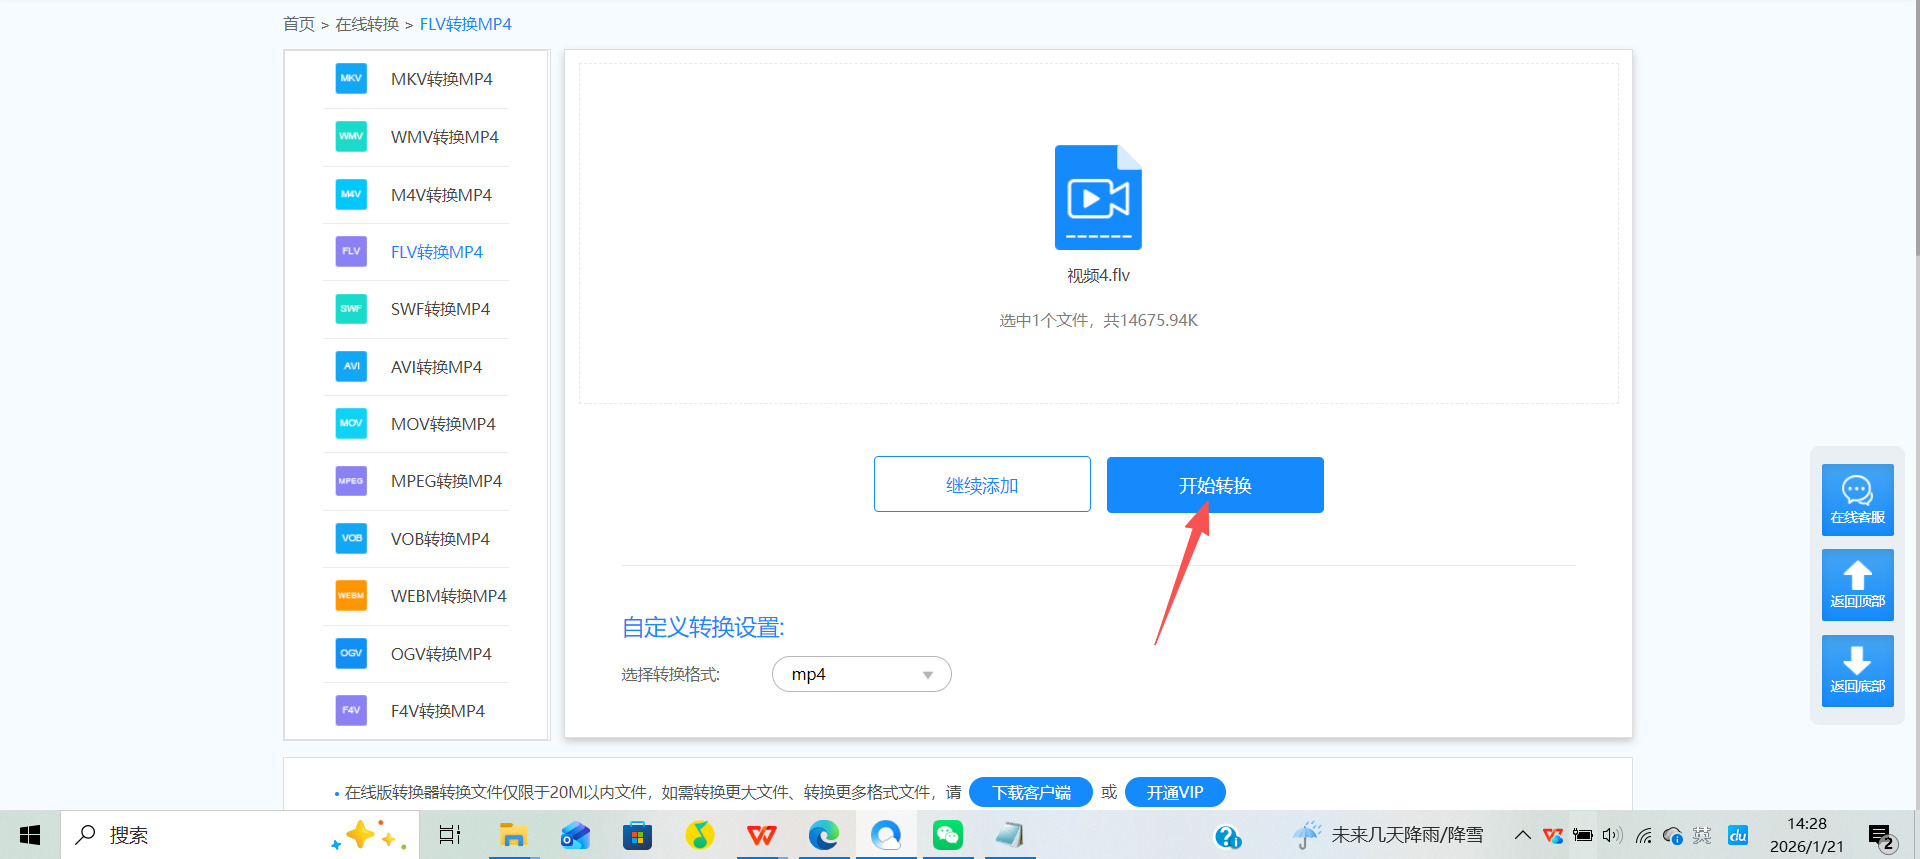Click the MPEG format icon in sidebar

pyautogui.click(x=351, y=481)
